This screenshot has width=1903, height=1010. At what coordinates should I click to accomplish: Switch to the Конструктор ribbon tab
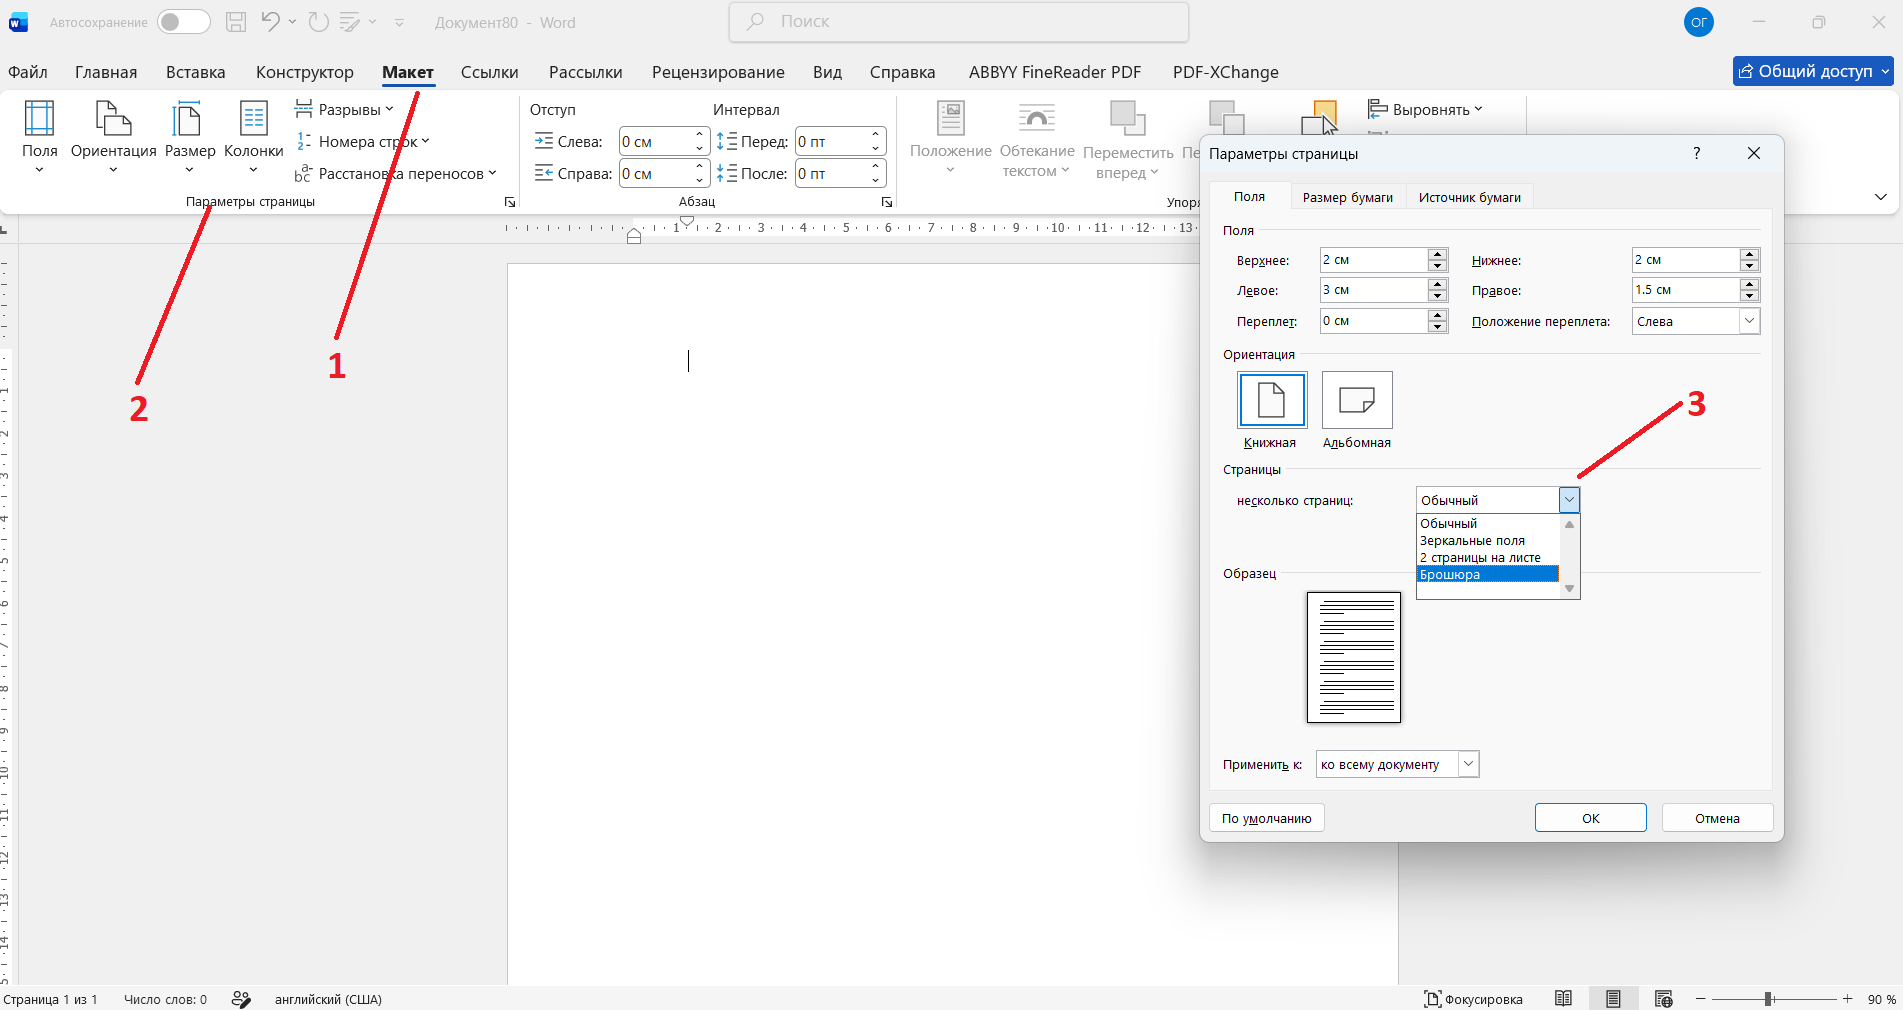tap(305, 72)
